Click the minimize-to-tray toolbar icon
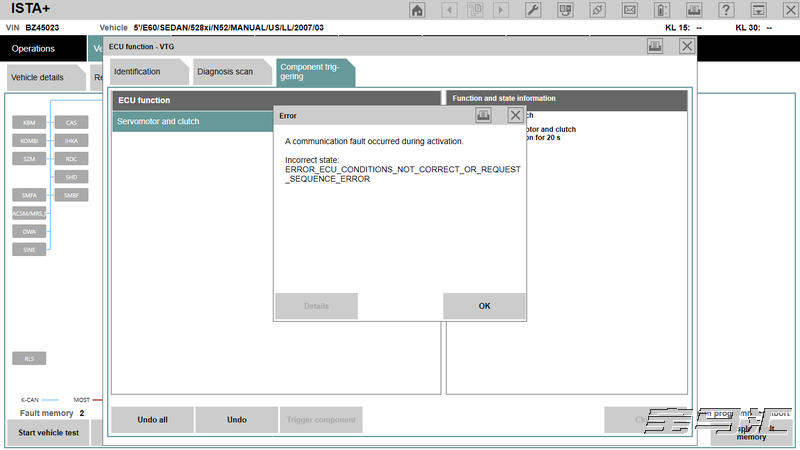 pos(758,10)
